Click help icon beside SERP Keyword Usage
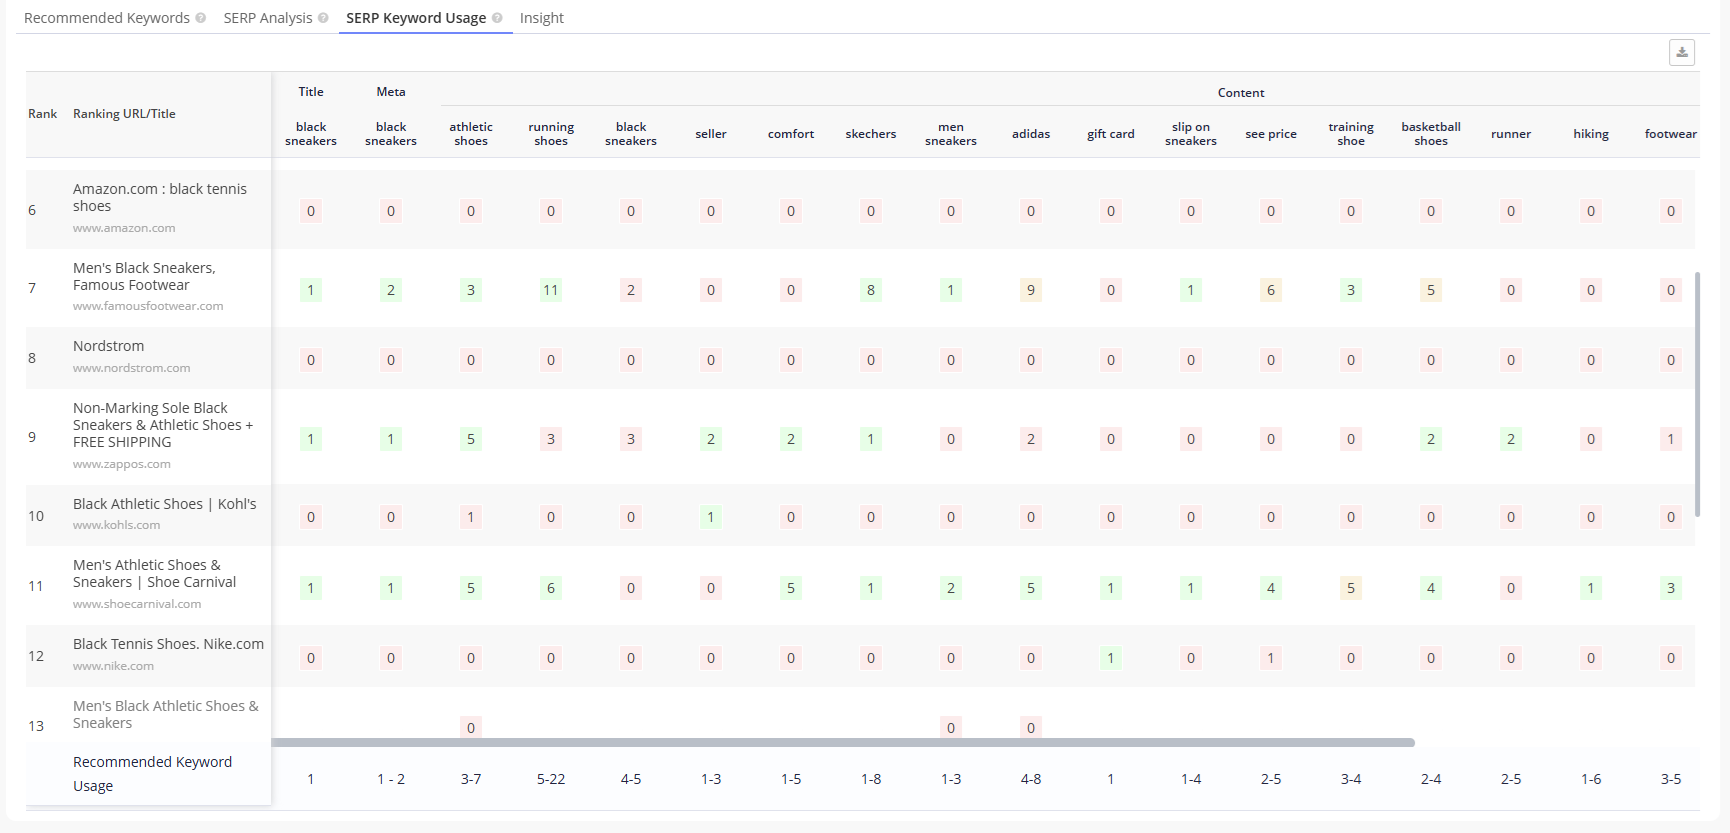The width and height of the screenshot is (1730, 833). 497,18
